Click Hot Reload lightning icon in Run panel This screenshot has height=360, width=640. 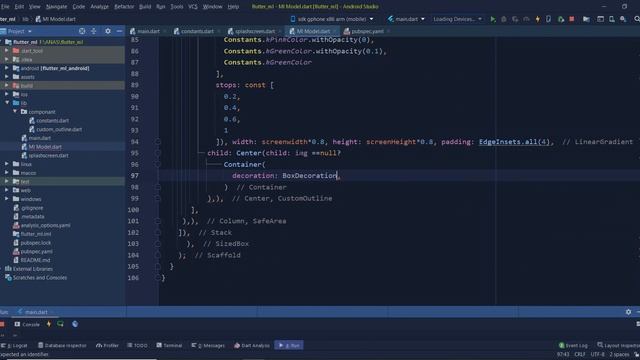[x=49, y=324]
